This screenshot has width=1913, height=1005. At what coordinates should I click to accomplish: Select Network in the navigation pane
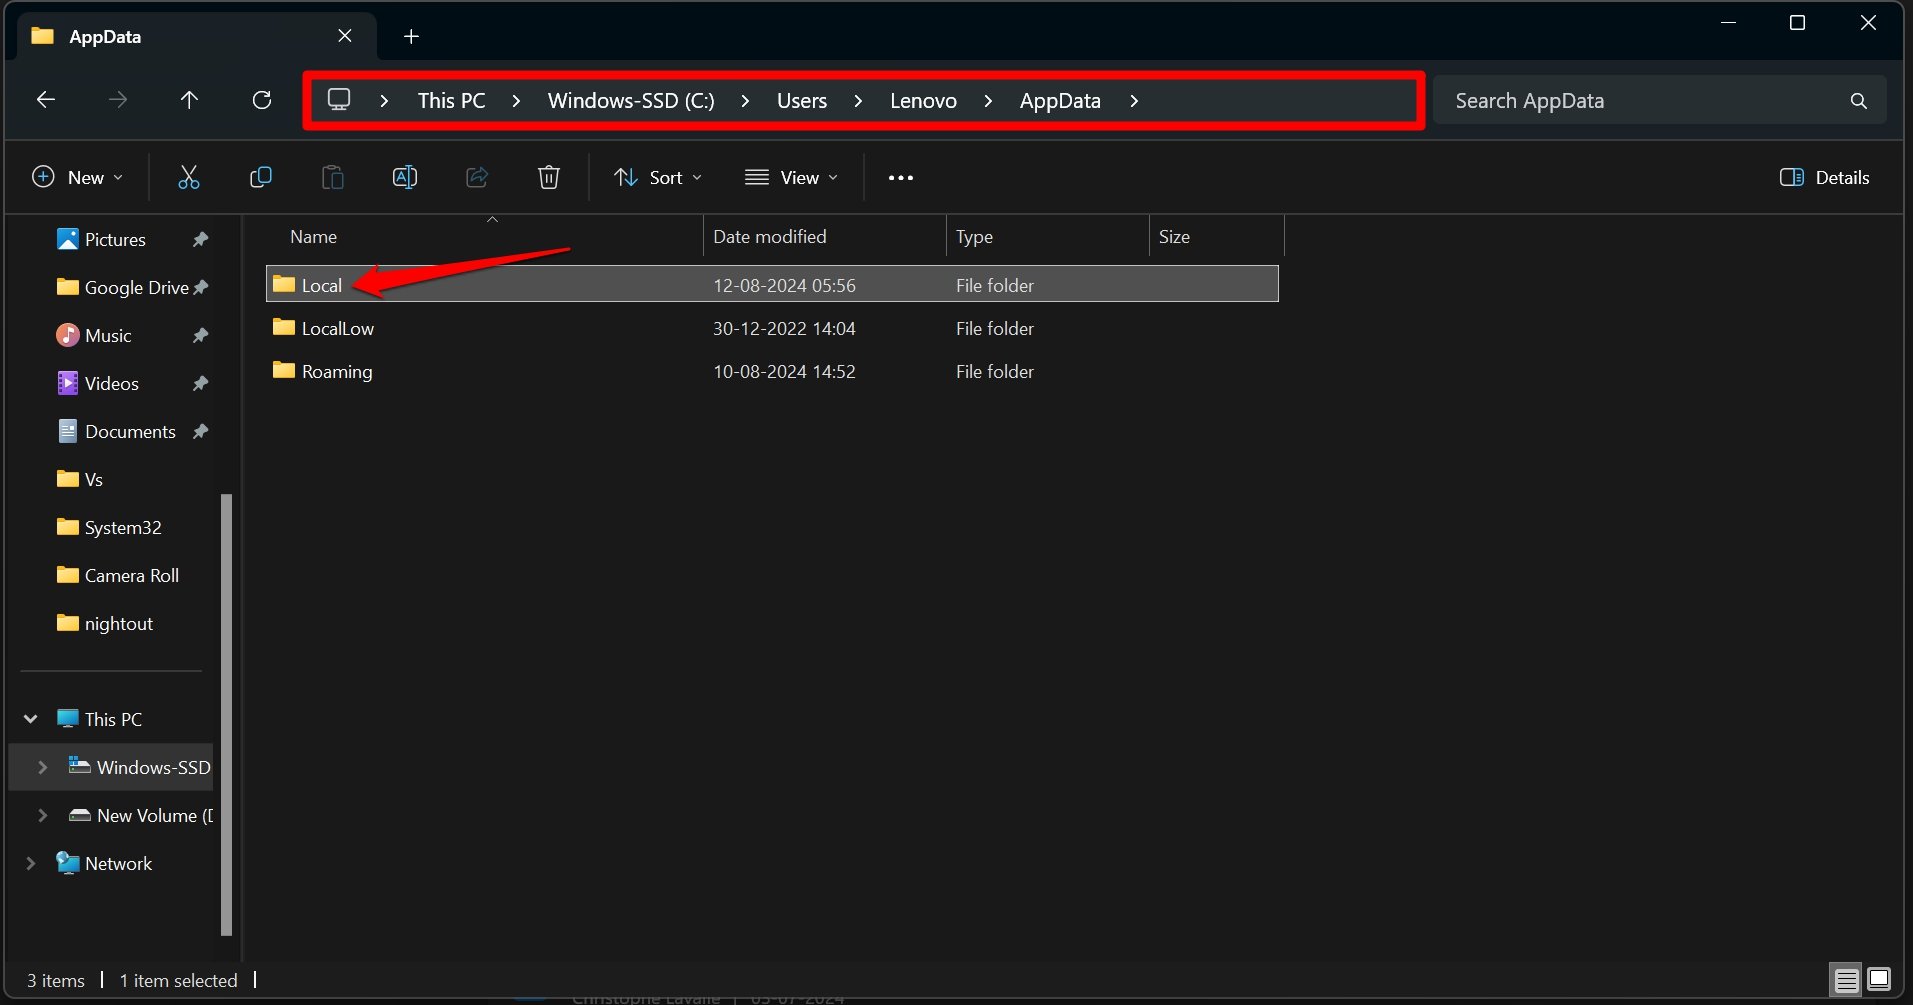[x=118, y=863]
